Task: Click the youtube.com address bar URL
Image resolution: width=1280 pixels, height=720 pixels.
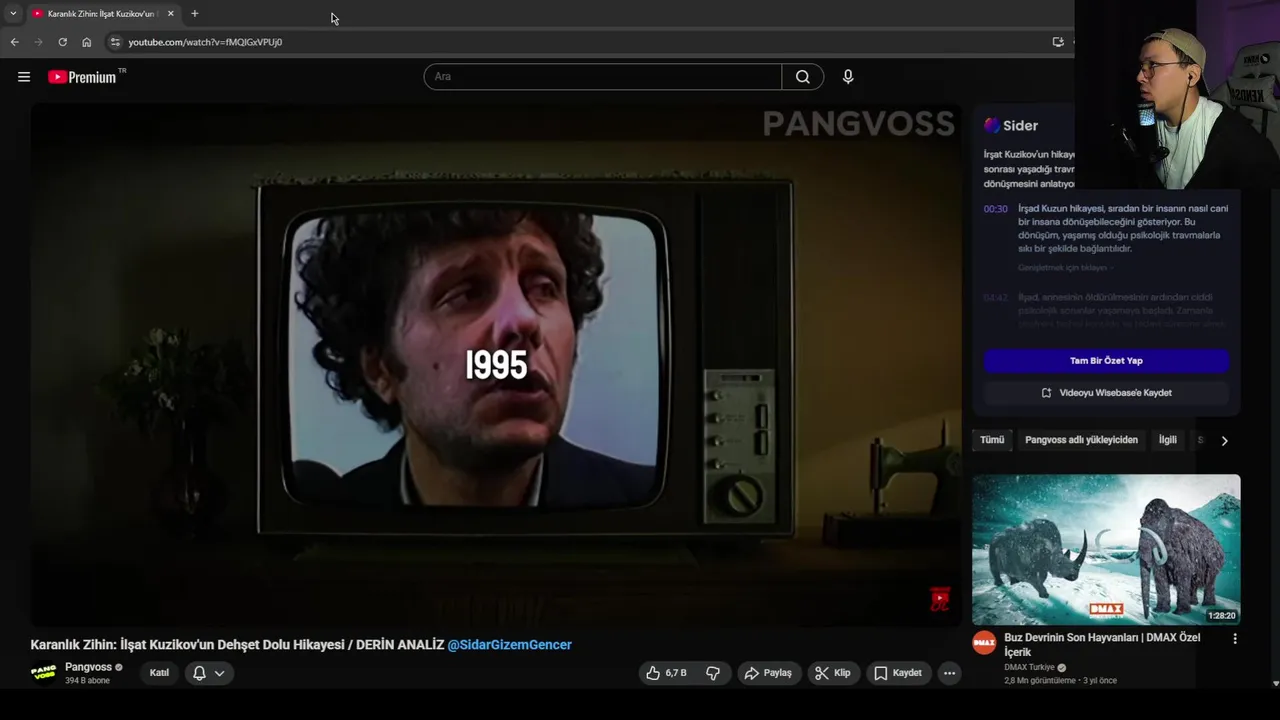Action: (x=205, y=42)
